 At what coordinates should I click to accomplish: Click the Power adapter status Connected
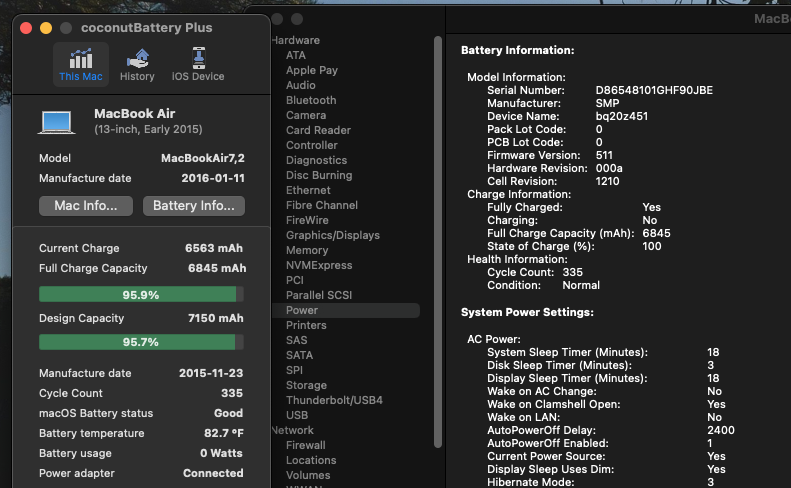pos(213,473)
